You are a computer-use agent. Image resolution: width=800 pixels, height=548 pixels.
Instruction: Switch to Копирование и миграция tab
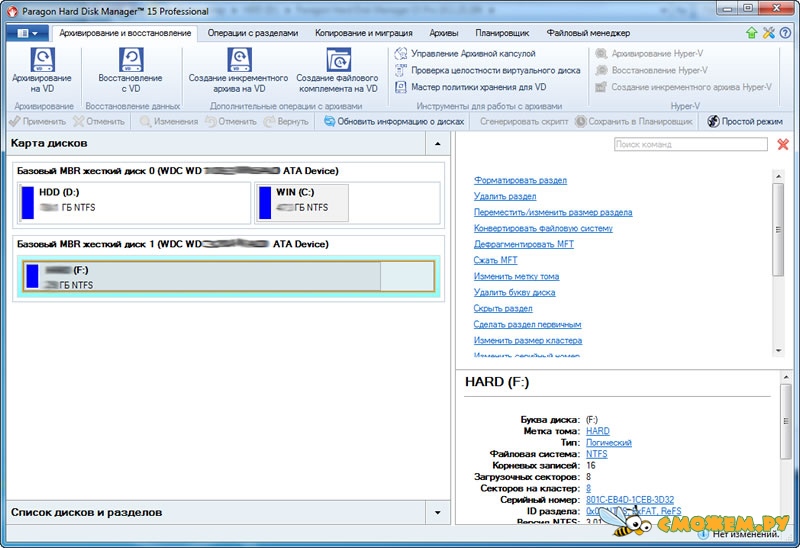[x=364, y=33]
